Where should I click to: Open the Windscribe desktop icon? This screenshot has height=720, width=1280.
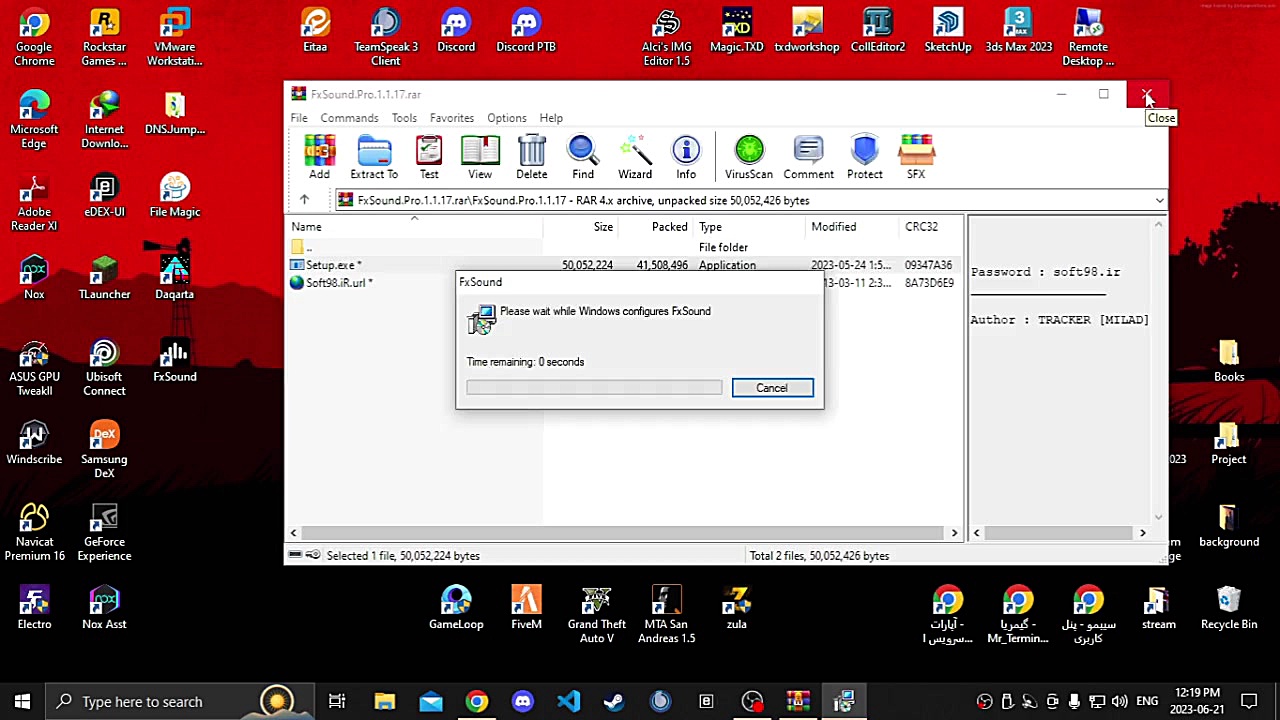tap(34, 444)
